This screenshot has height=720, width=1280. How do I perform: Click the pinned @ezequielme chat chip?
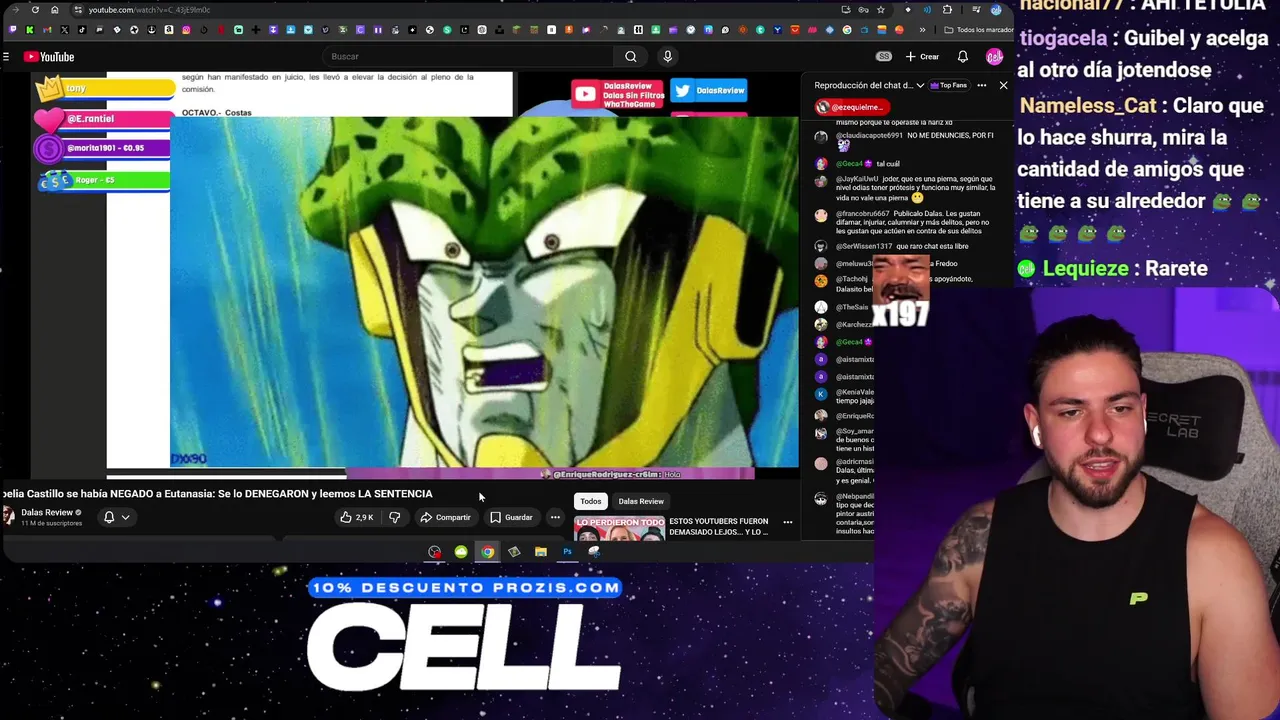851,107
